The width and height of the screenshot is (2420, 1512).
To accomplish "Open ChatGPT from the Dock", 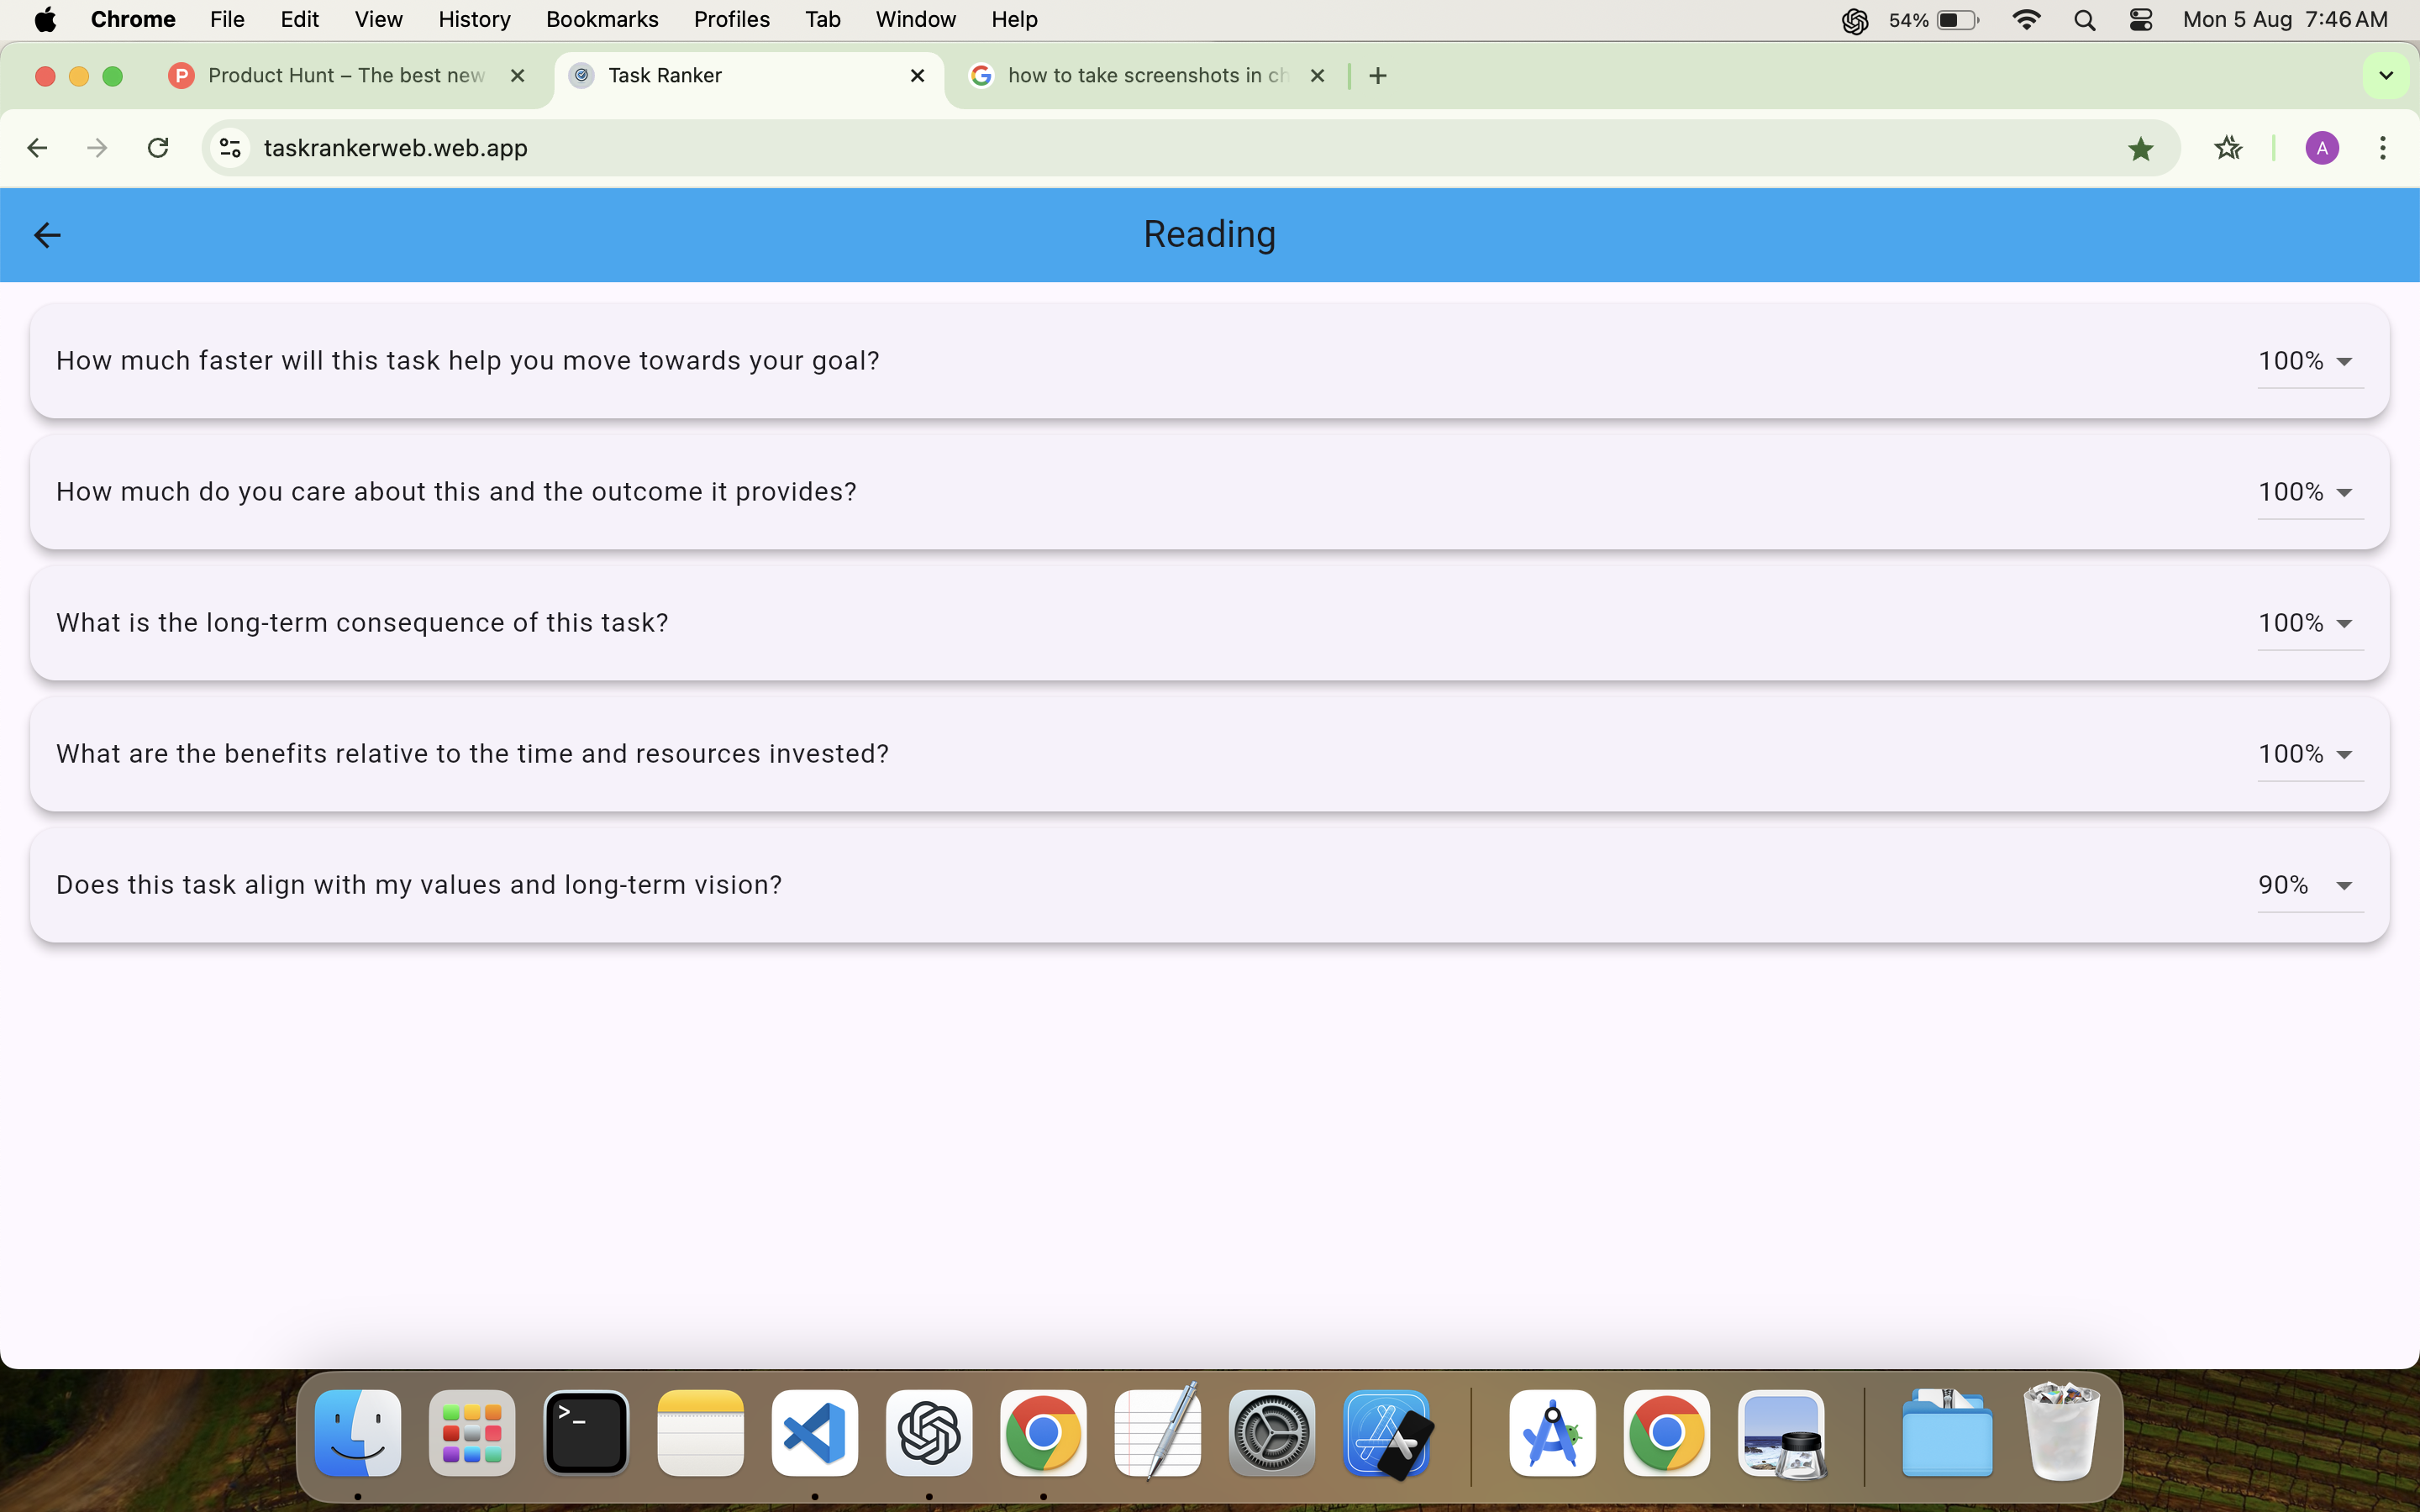I will pos(928,1434).
